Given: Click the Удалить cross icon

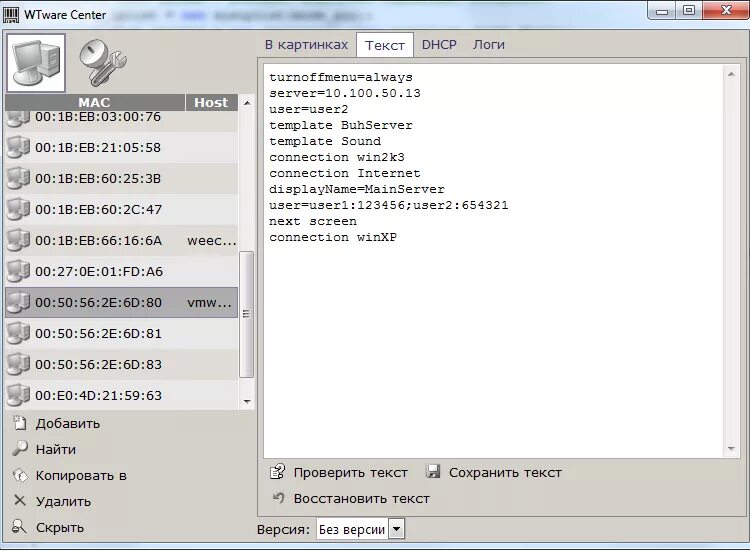Looking at the screenshot, I should click(20, 501).
